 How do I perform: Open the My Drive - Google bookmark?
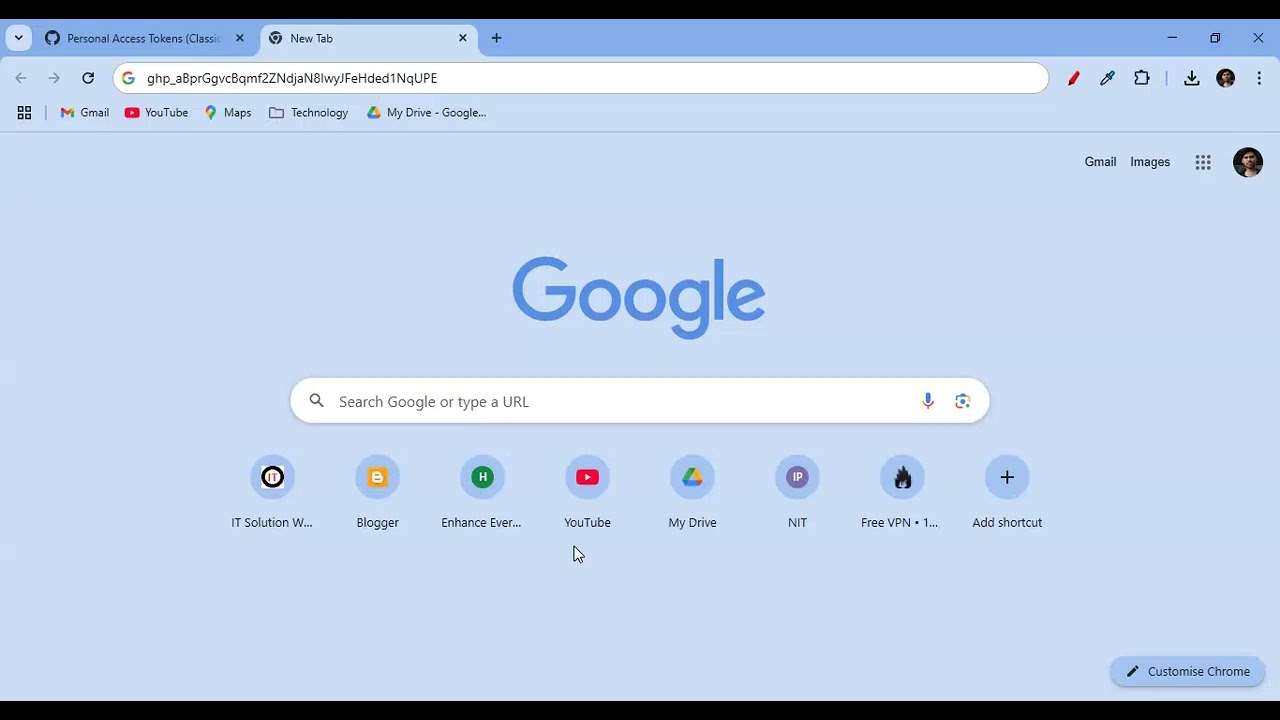(427, 113)
